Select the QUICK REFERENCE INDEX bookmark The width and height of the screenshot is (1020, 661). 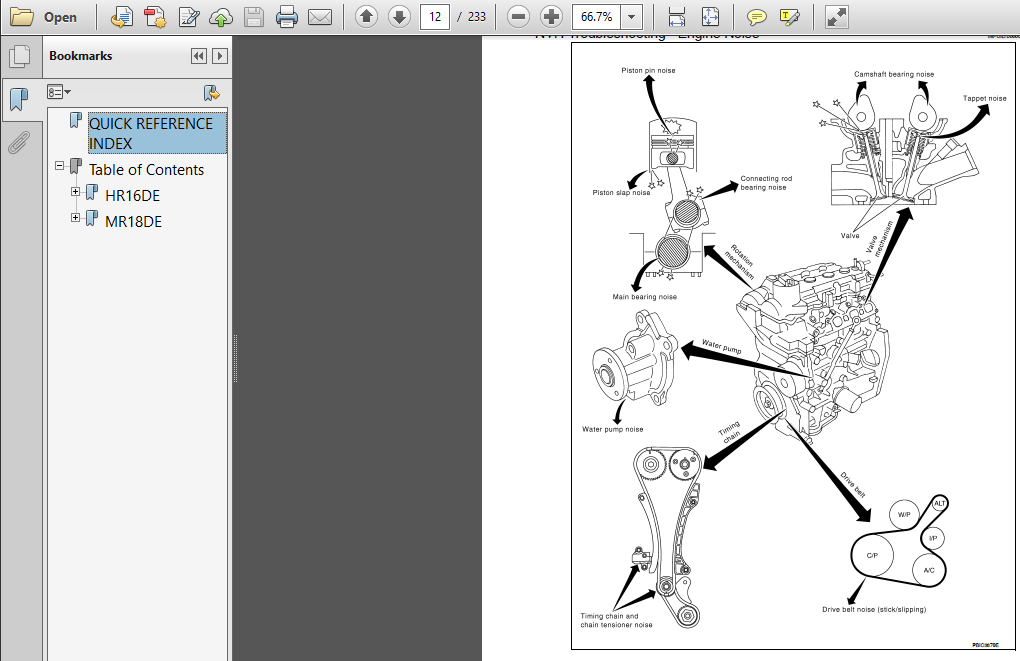[157, 133]
